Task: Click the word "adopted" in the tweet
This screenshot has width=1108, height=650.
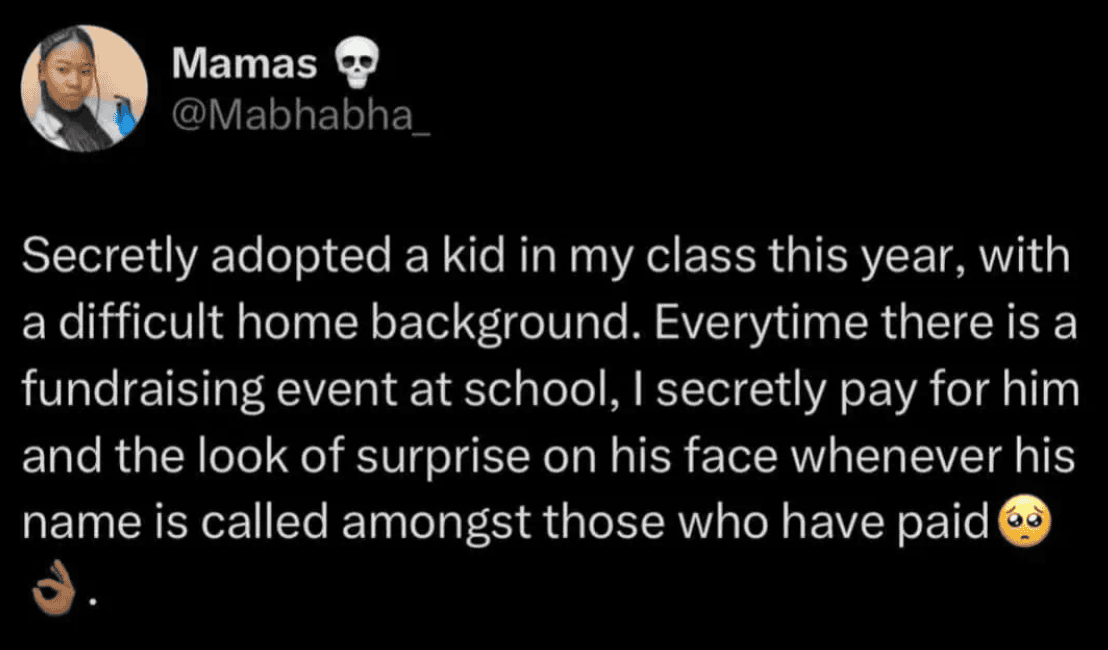Action: (x=263, y=258)
